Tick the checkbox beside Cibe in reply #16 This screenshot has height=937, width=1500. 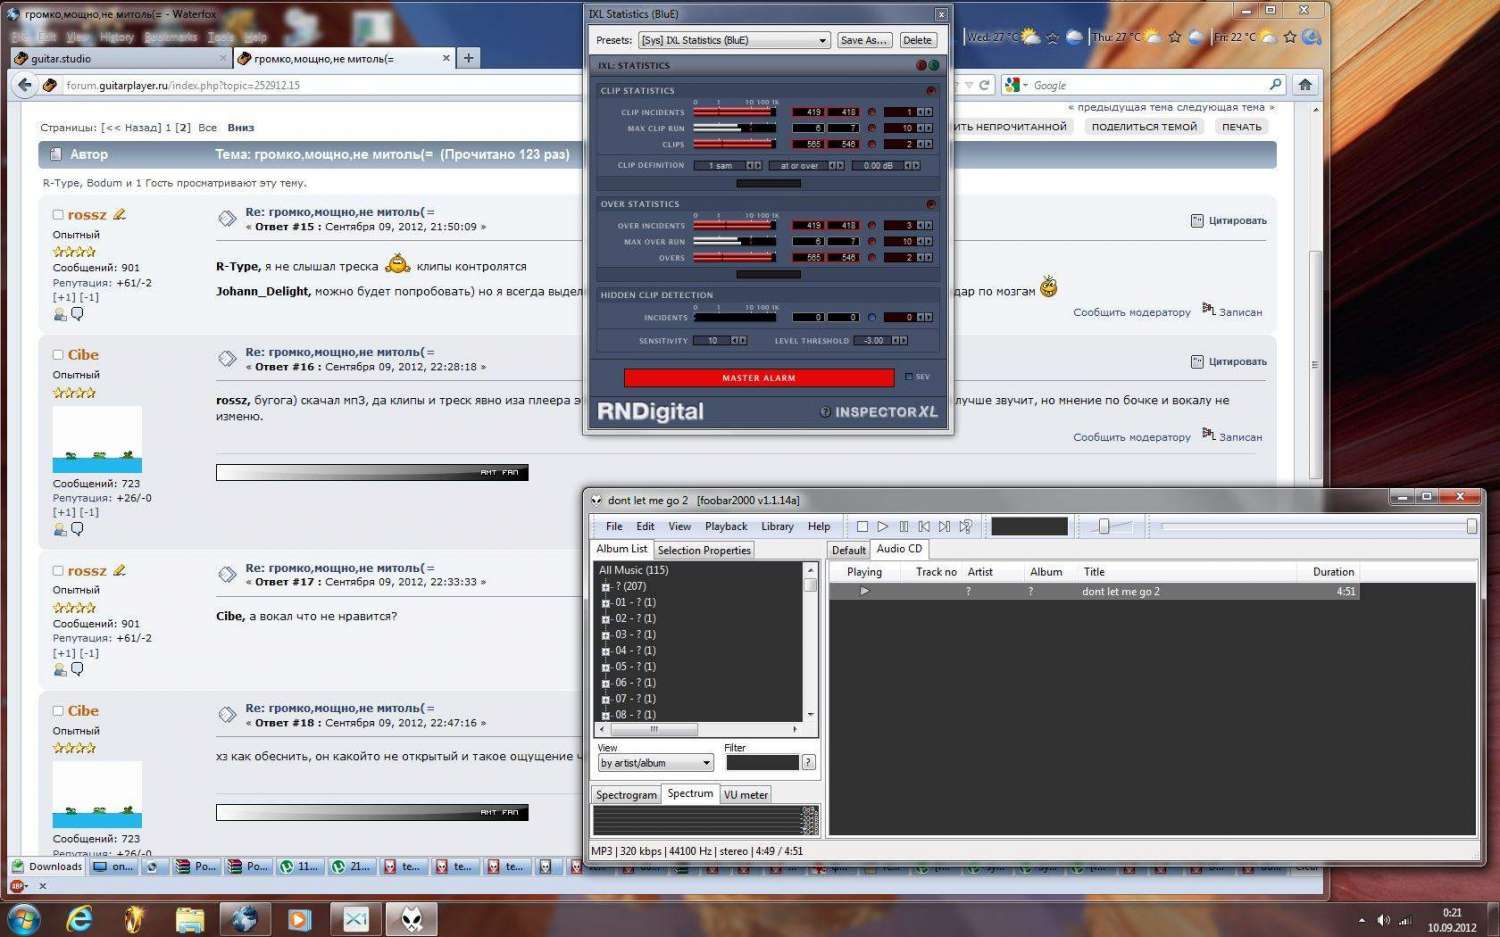[58, 355]
